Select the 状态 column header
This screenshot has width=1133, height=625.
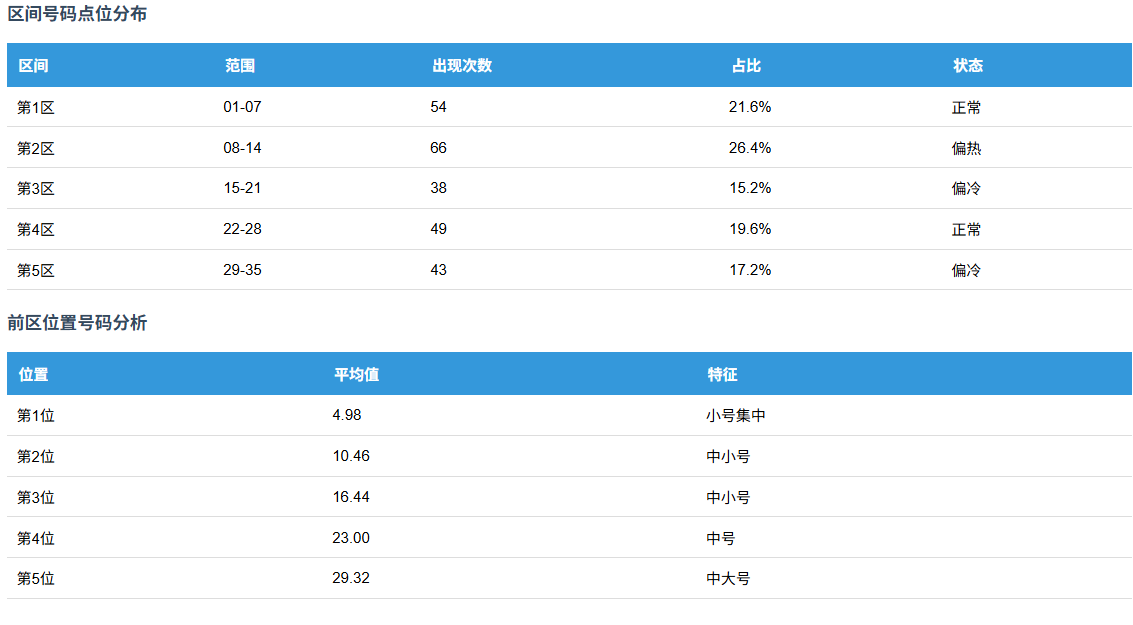click(x=967, y=66)
